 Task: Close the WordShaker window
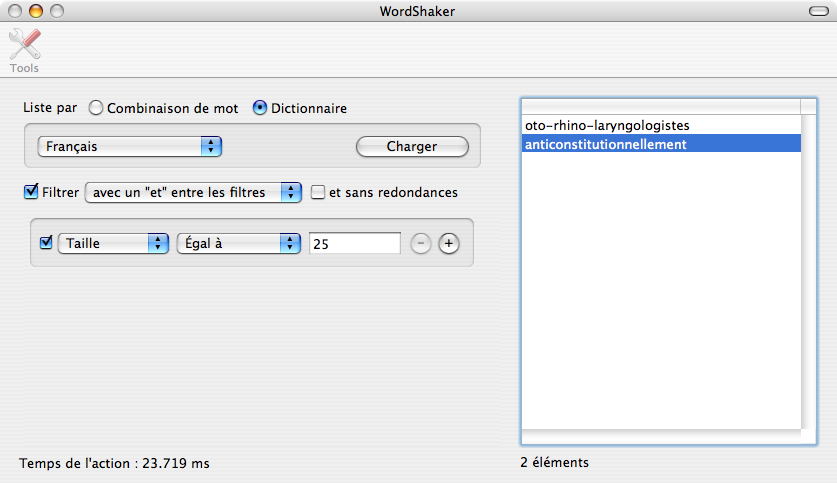pyautogui.click(x=15, y=11)
